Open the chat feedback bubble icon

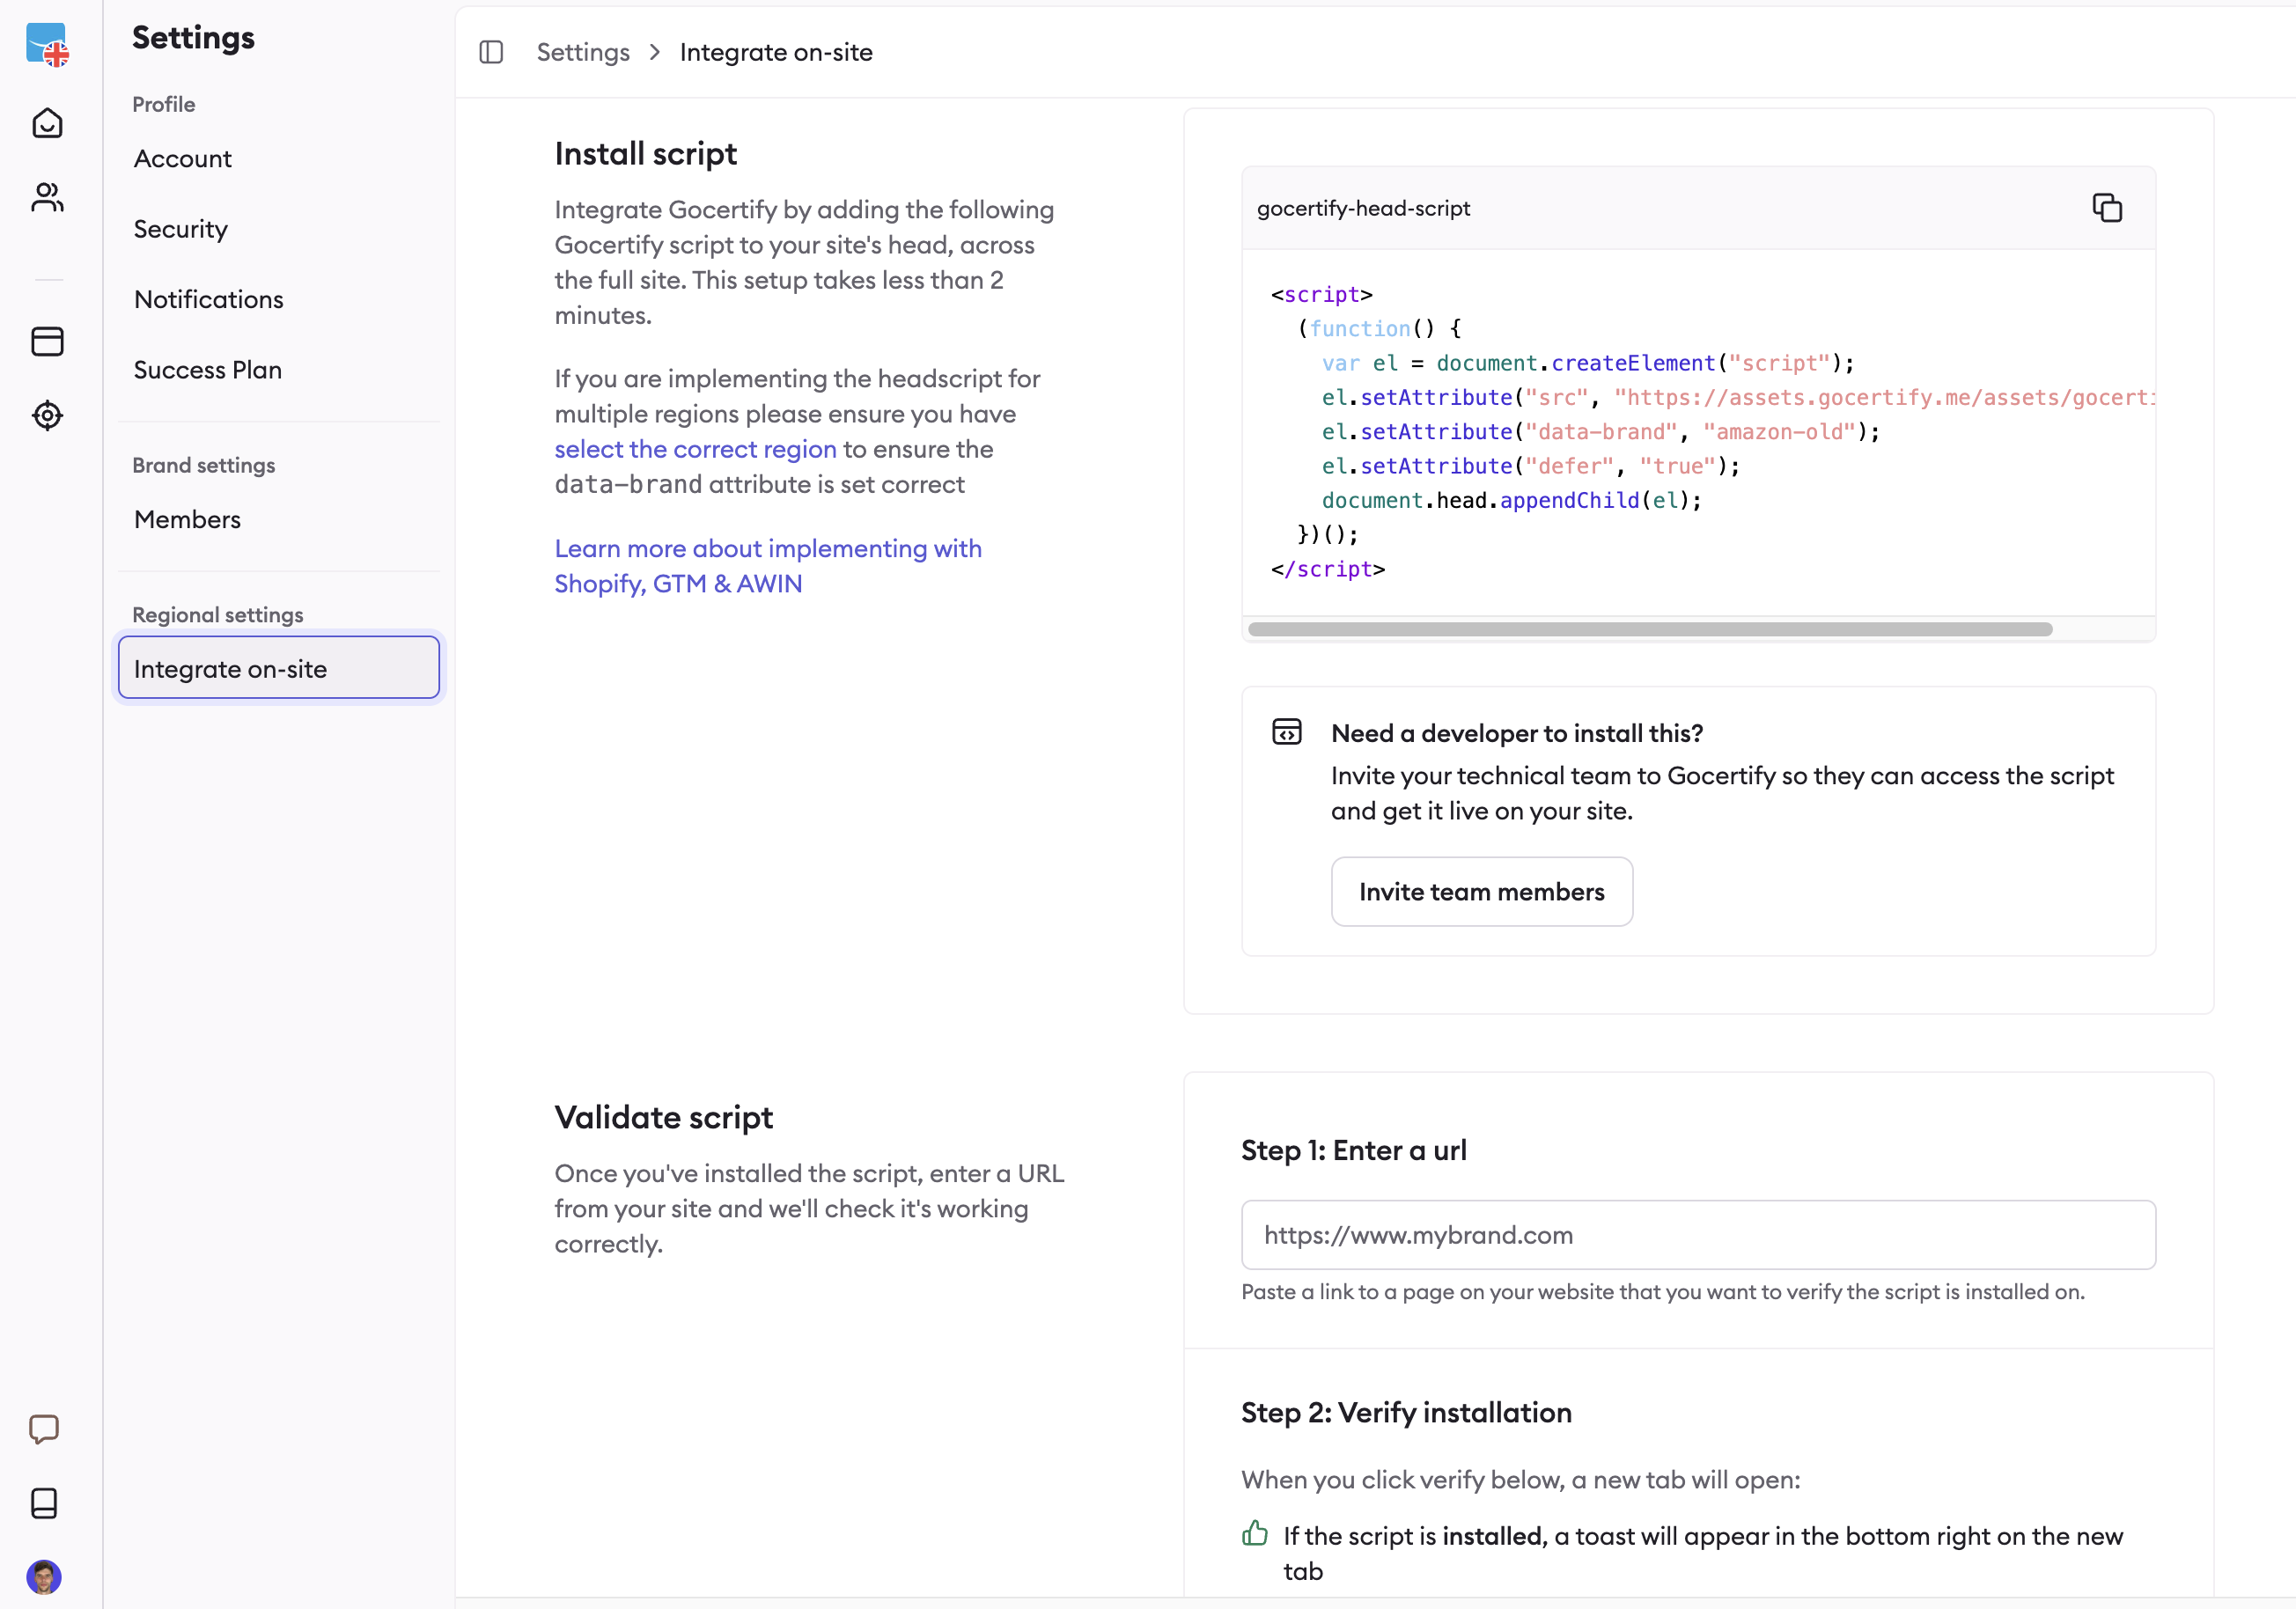(44, 1428)
